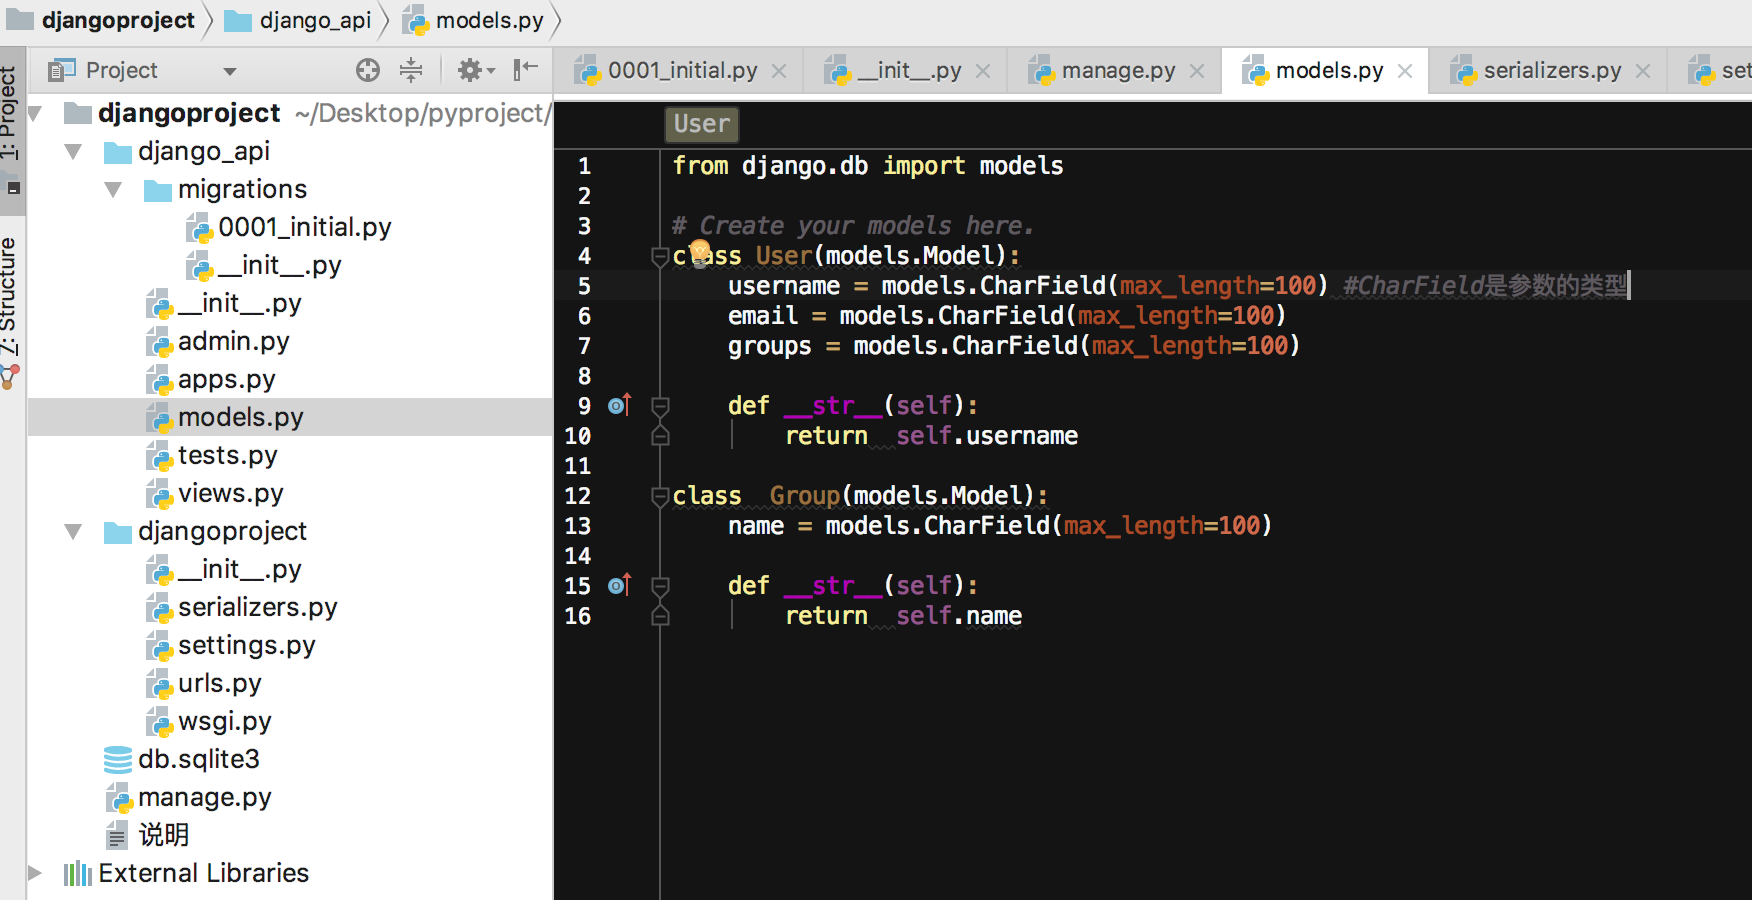This screenshot has height=900, width=1752.
Task: Select the 说明 file in the project tree
Action: (167, 835)
